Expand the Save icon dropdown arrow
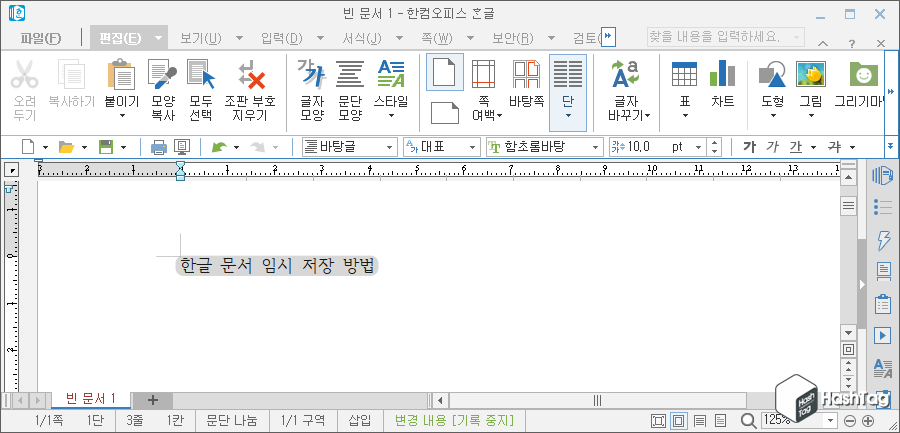The image size is (900, 433). tap(123, 148)
